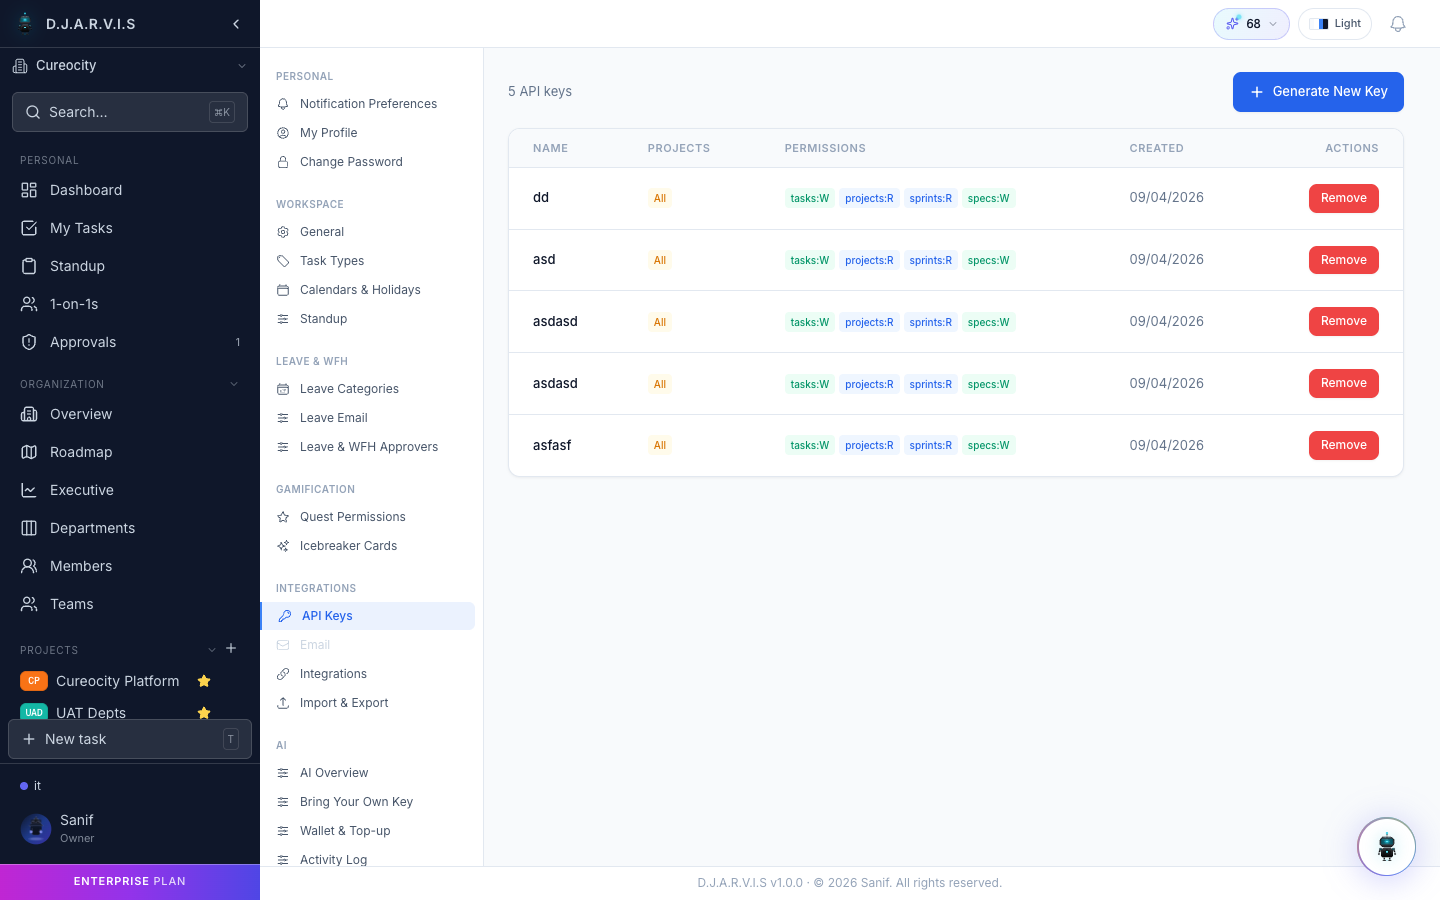Open the notifications bell icon
The width and height of the screenshot is (1440, 900).
point(1398,24)
